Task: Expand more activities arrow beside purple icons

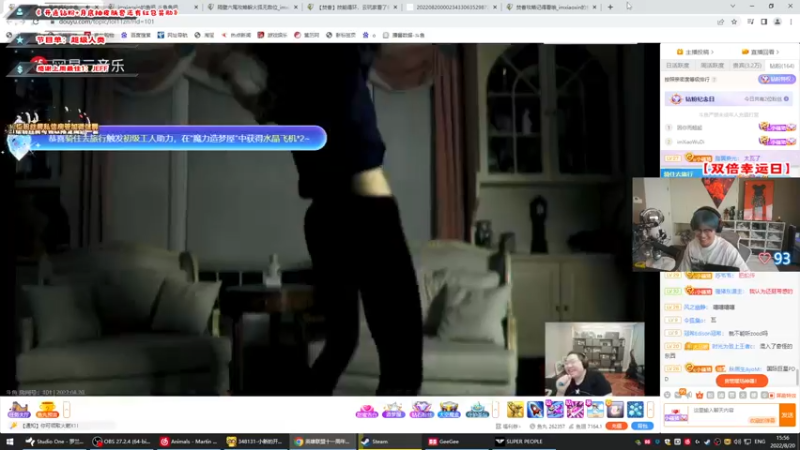Action: (x=495, y=409)
